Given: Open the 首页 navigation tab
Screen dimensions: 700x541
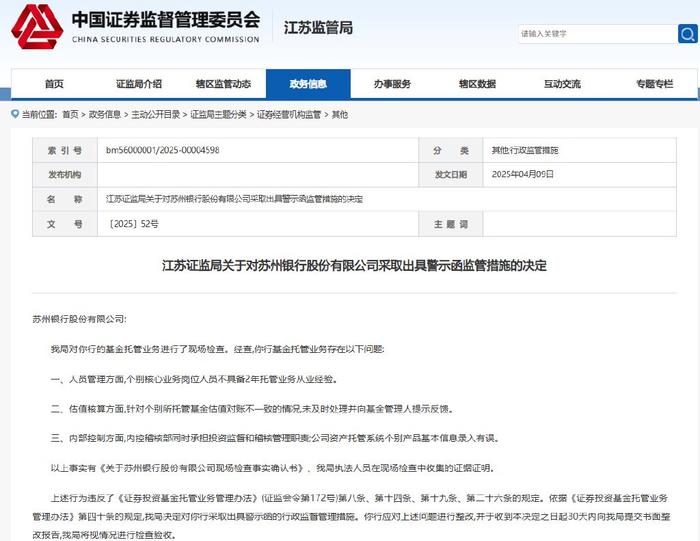Looking at the screenshot, I should [x=54, y=84].
